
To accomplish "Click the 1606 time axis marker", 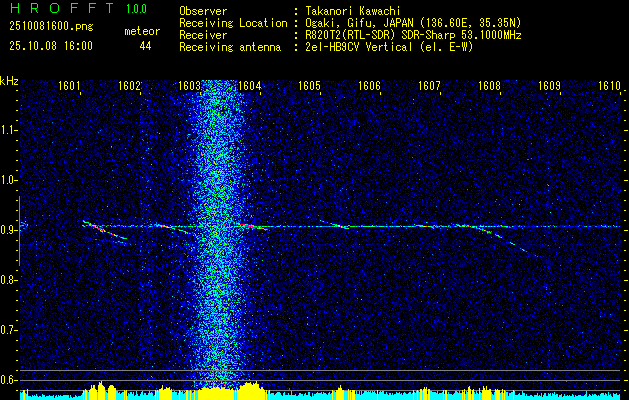I will click(369, 85).
